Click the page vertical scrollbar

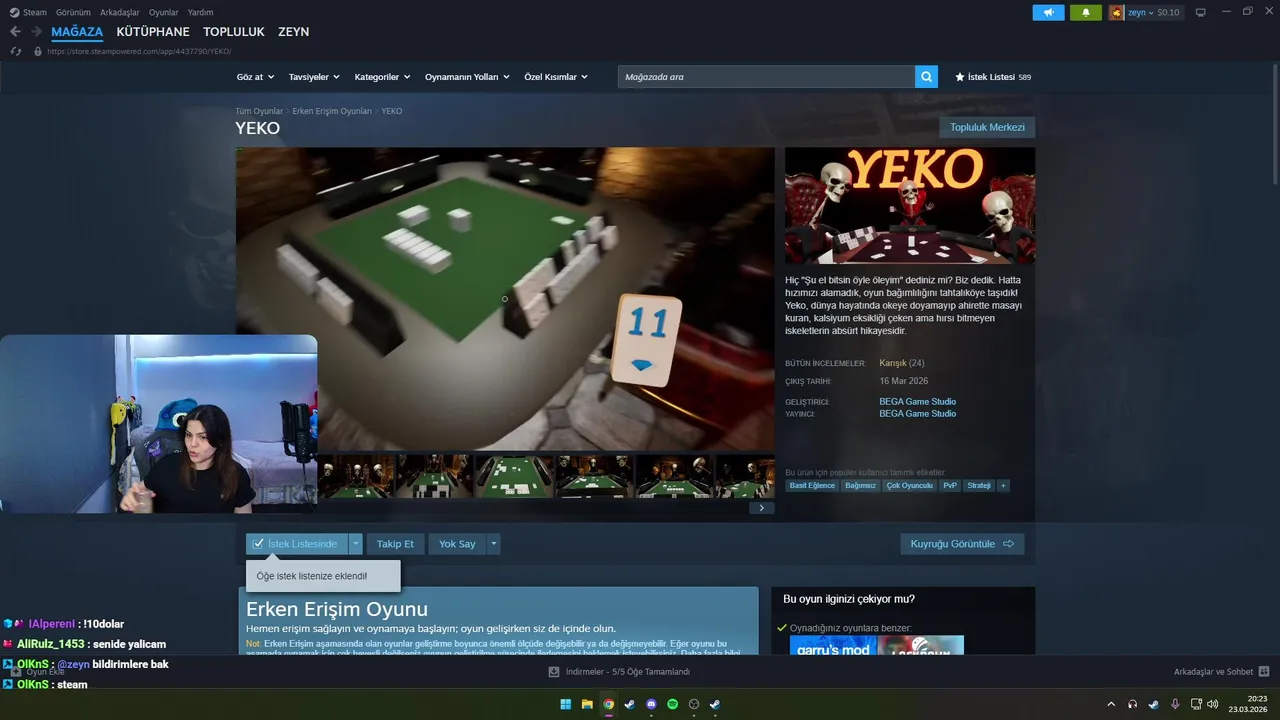(1274, 125)
